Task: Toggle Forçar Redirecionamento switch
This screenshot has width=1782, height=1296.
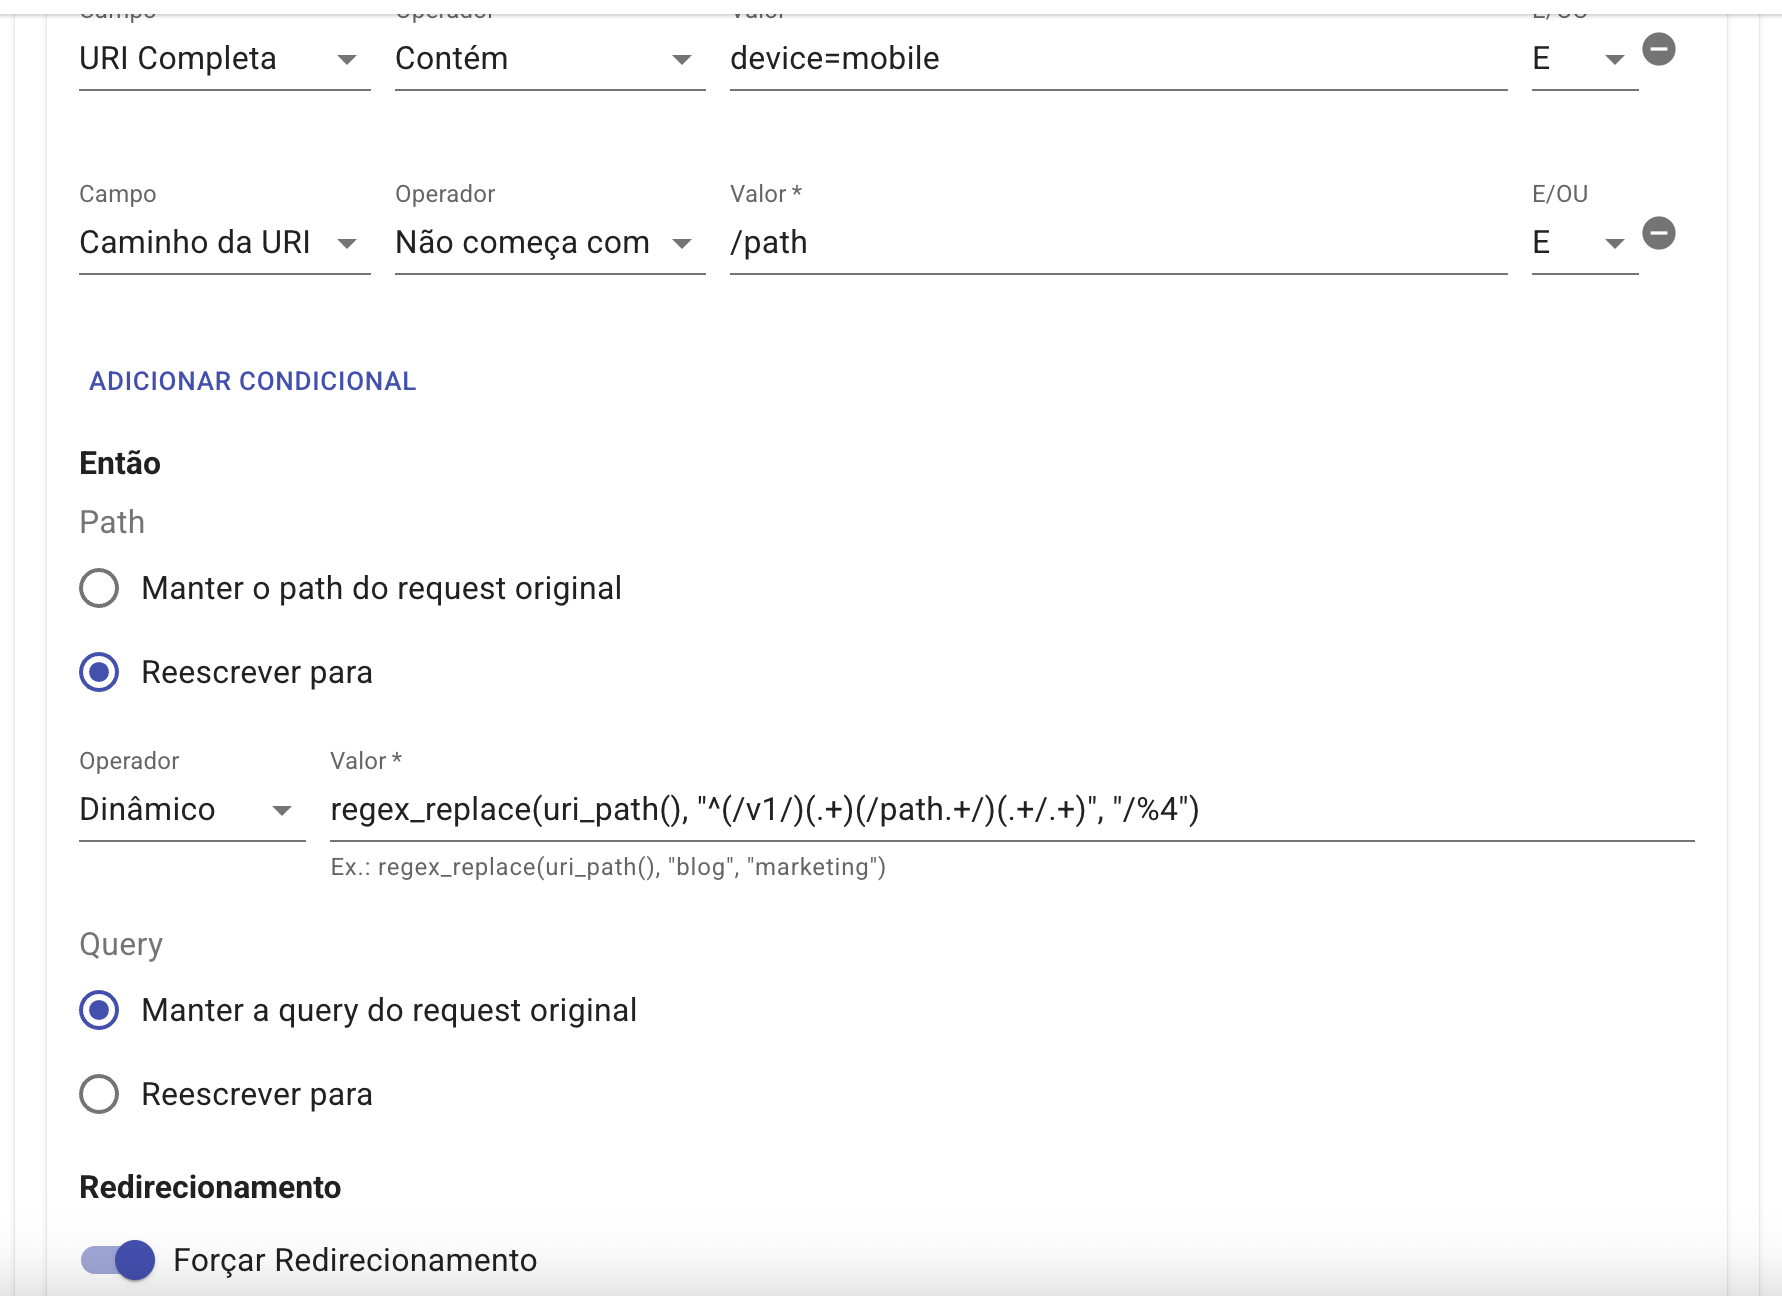Action: click(119, 1260)
